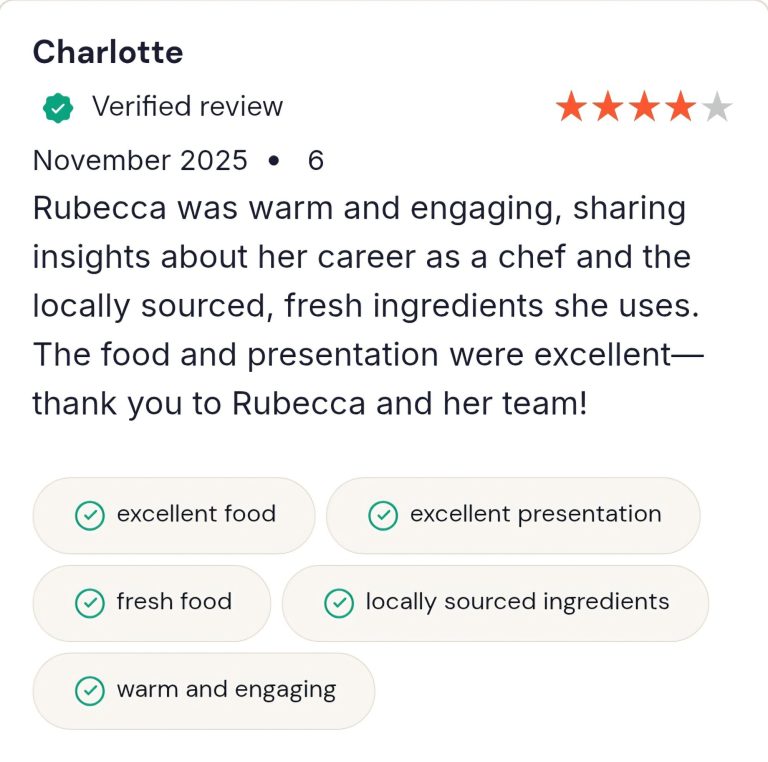The image size is (768, 762).
Task: Select the excellent presentation tag
Action: (x=513, y=515)
